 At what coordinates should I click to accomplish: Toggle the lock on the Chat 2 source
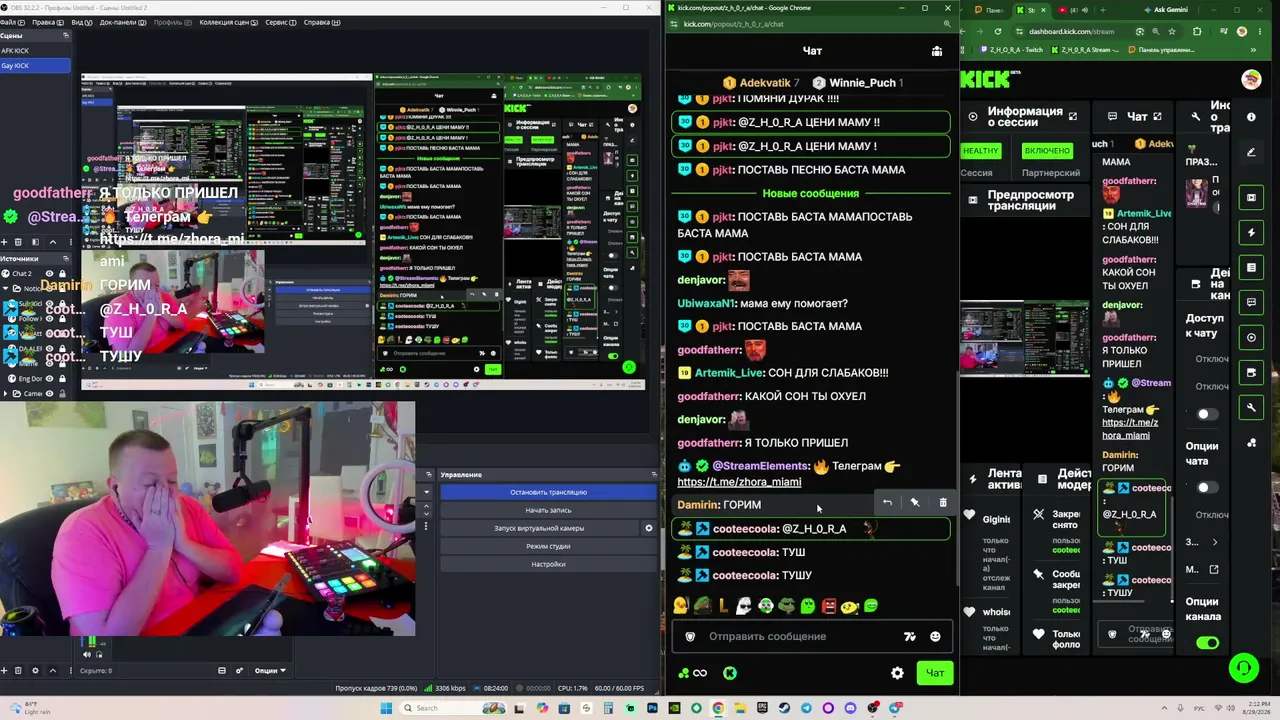coord(62,274)
